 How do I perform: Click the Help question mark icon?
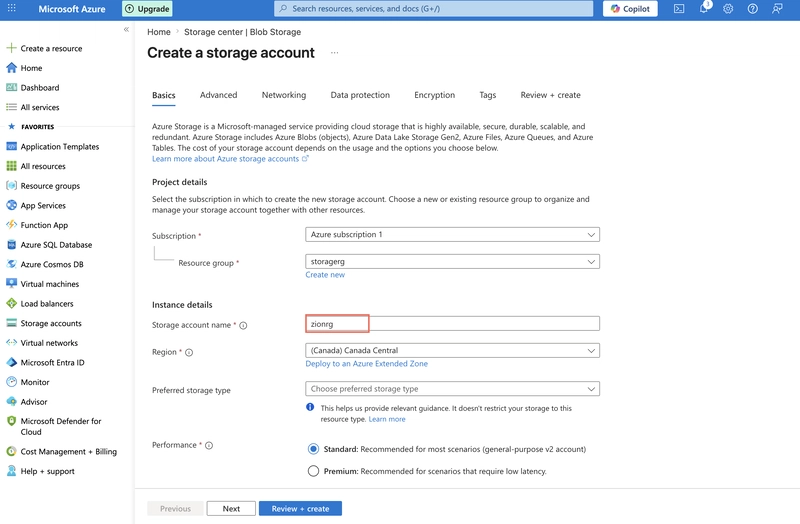(x=753, y=9)
